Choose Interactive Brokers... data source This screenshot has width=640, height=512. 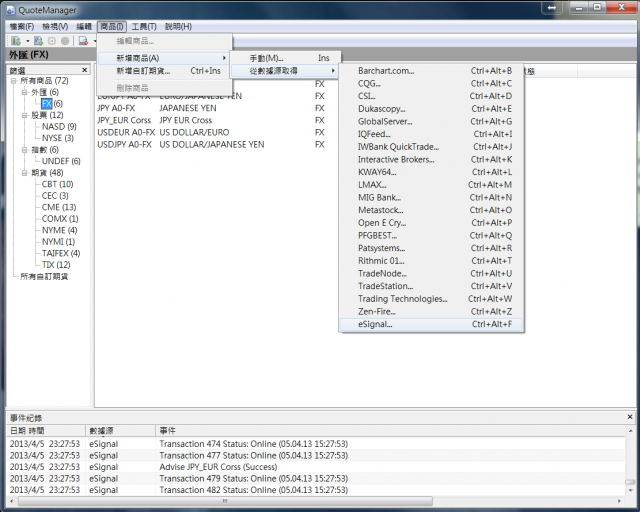[x=431, y=159]
